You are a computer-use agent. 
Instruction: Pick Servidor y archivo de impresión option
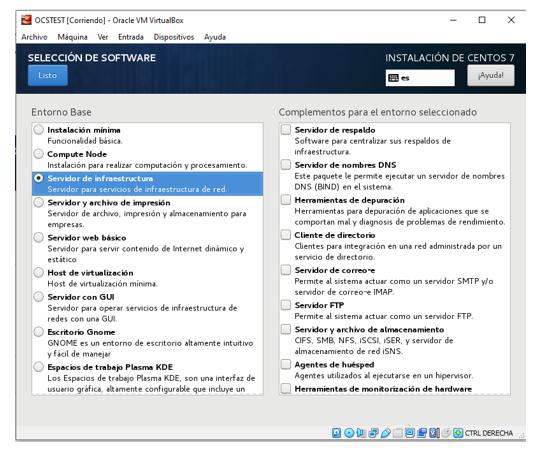39,202
